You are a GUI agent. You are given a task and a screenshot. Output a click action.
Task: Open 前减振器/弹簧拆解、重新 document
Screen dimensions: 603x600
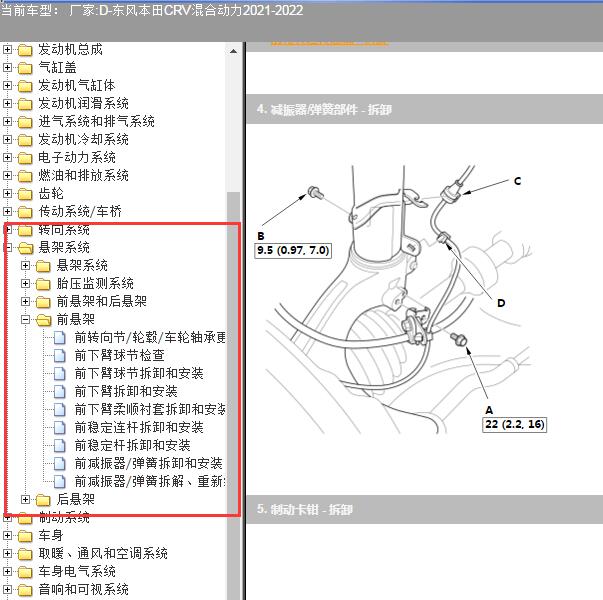150,482
